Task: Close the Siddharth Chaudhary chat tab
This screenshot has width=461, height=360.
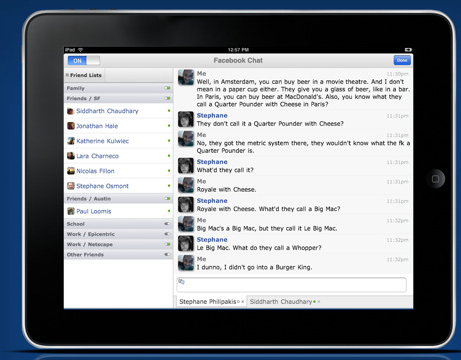Action: pos(319,302)
